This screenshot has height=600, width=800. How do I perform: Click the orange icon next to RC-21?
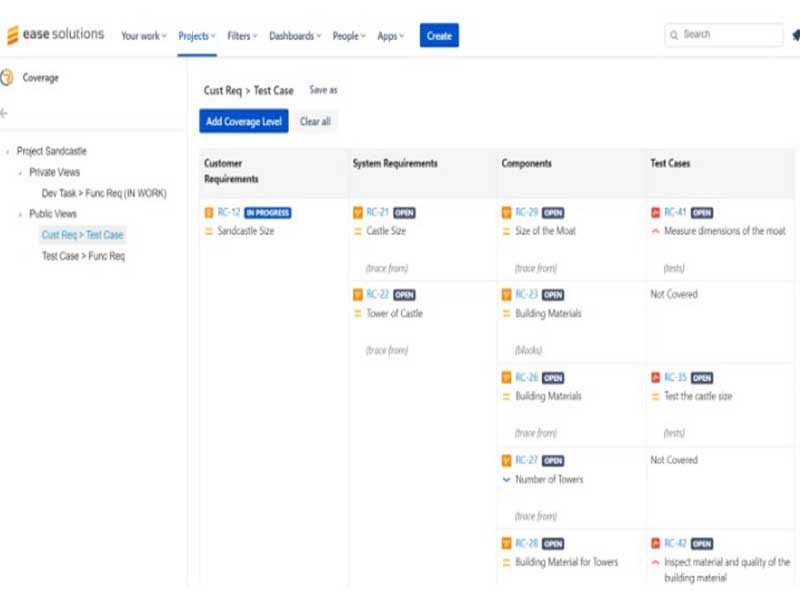[x=358, y=212]
